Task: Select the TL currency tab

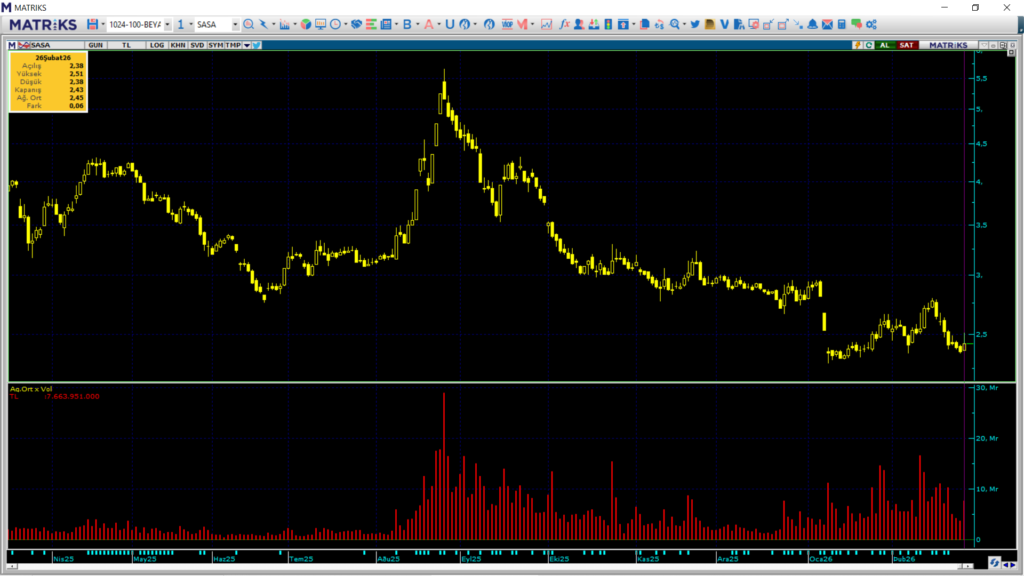Action: (x=127, y=45)
